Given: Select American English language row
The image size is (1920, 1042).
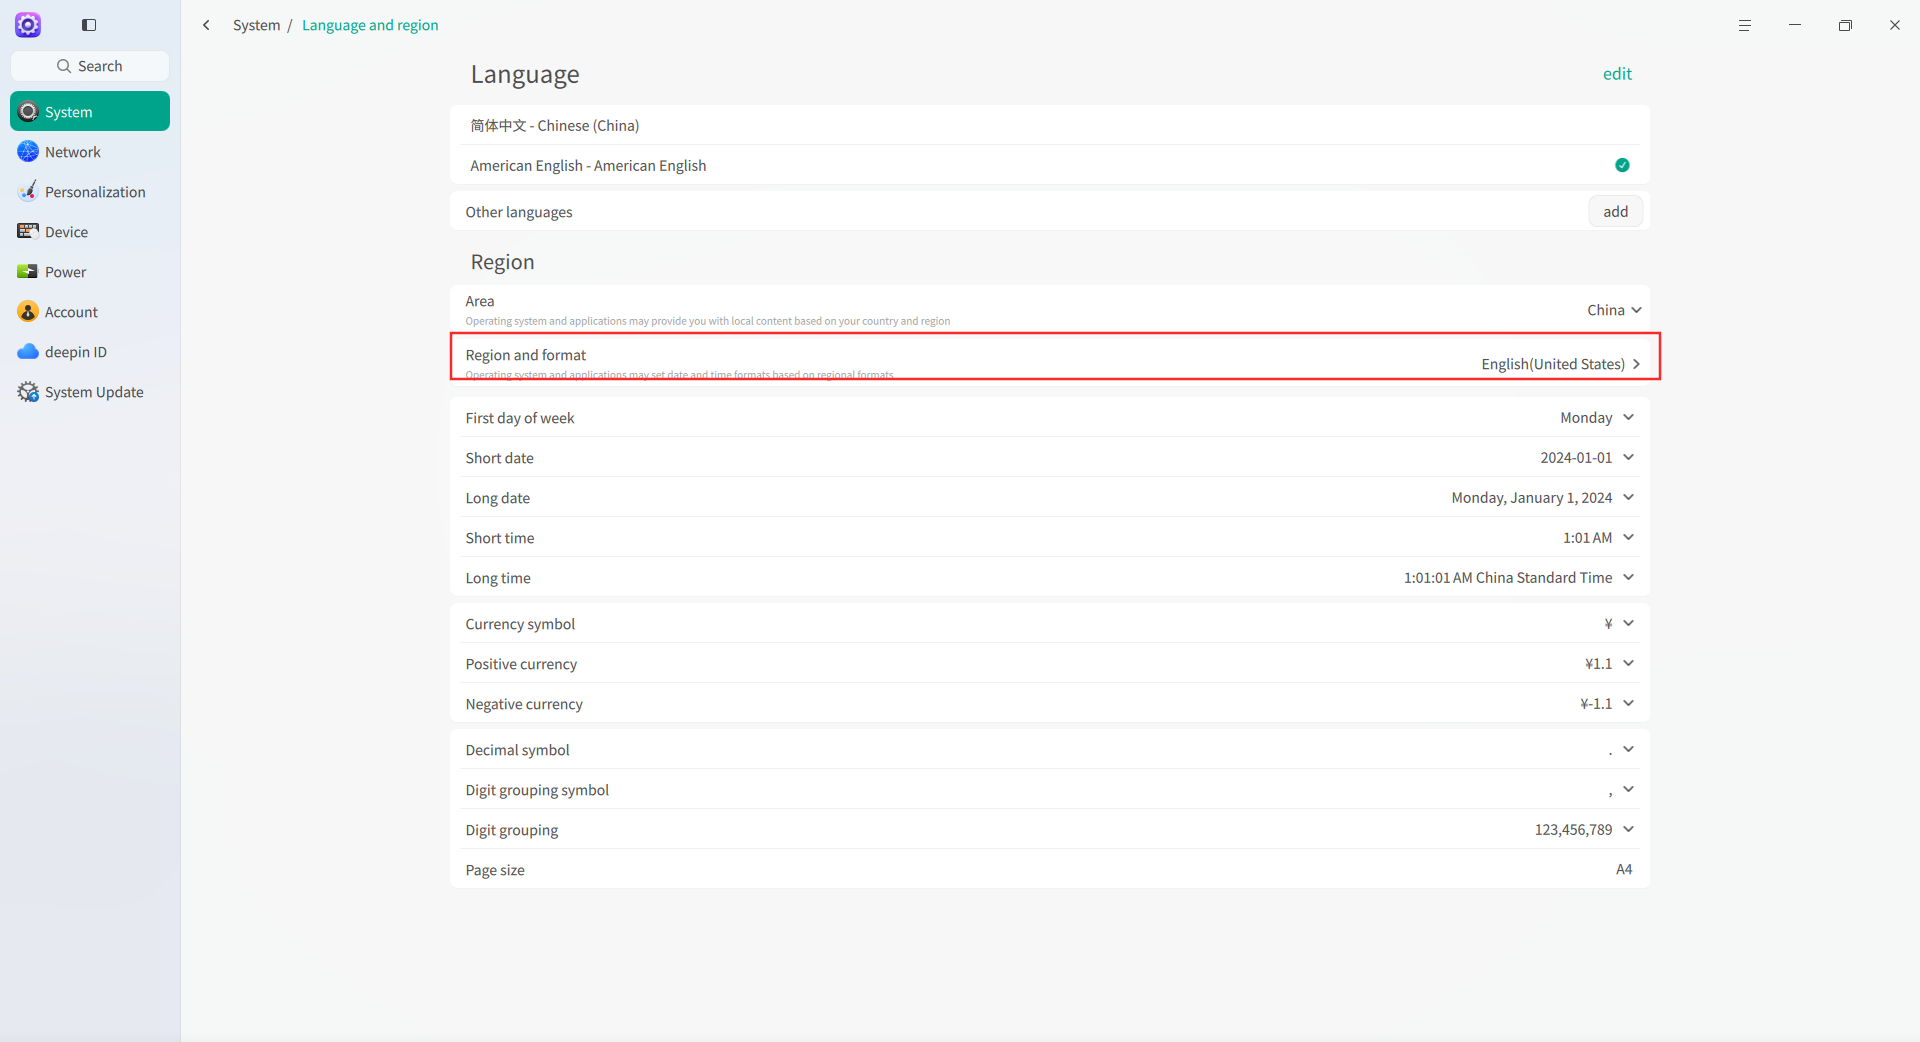Looking at the screenshot, I should click(x=1049, y=165).
